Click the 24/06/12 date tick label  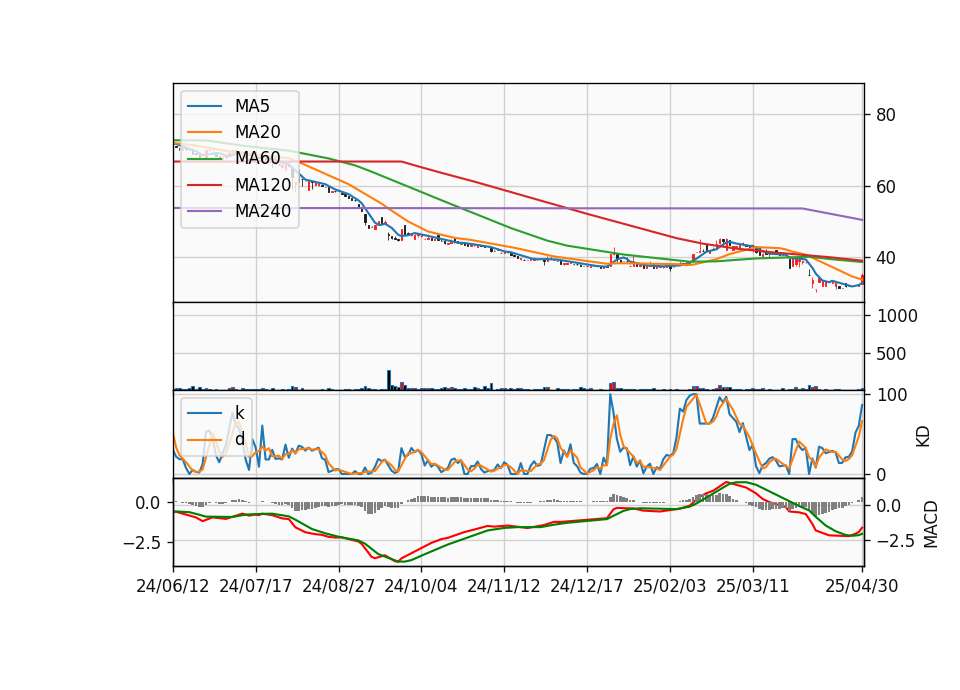173,587
